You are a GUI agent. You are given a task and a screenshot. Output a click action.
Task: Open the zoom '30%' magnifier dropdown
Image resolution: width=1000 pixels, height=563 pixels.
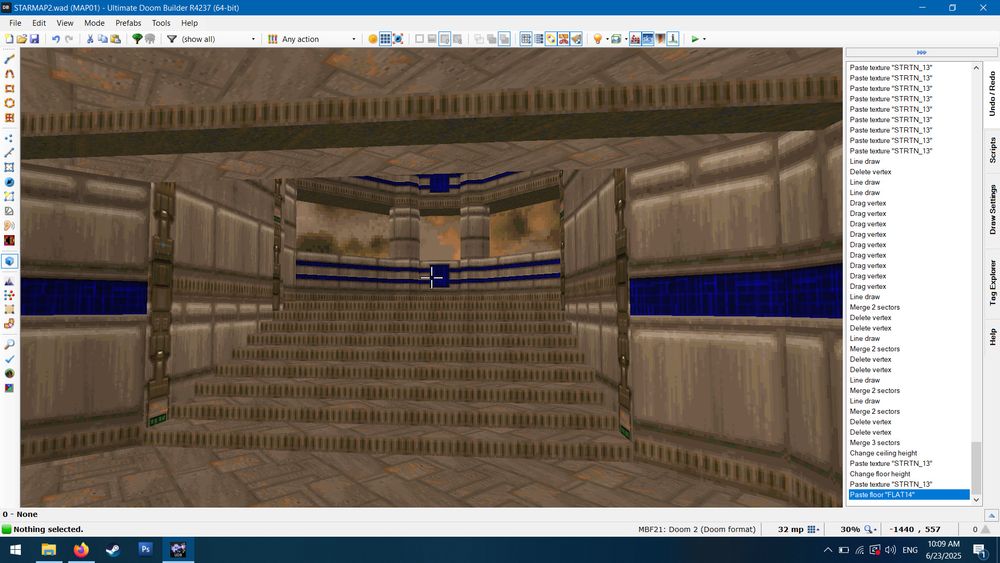tap(871, 529)
